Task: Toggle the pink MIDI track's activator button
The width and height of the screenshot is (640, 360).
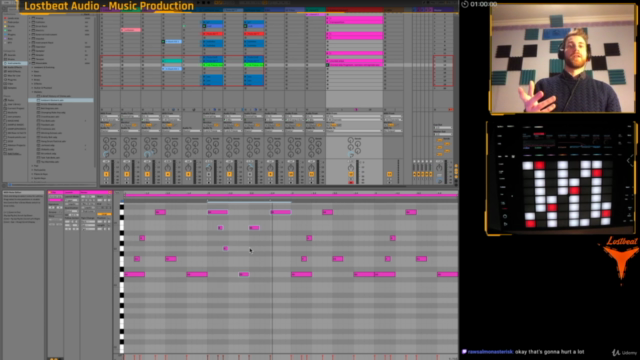Action: pyautogui.click(x=351, y=174)
